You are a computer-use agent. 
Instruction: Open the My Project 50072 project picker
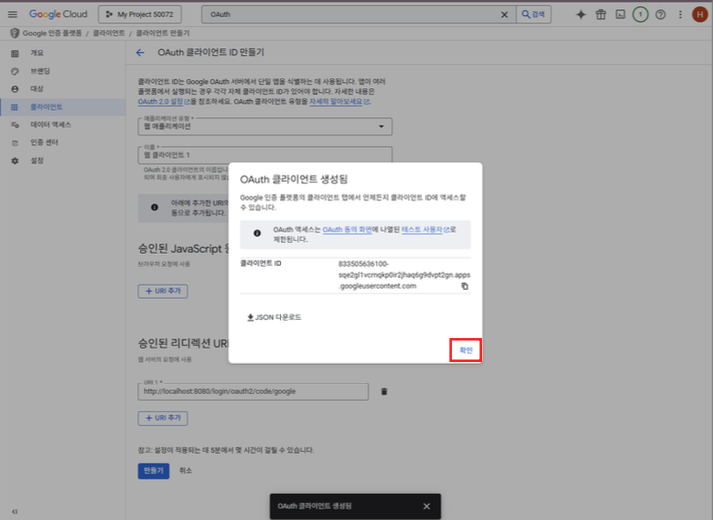point(140,15)
